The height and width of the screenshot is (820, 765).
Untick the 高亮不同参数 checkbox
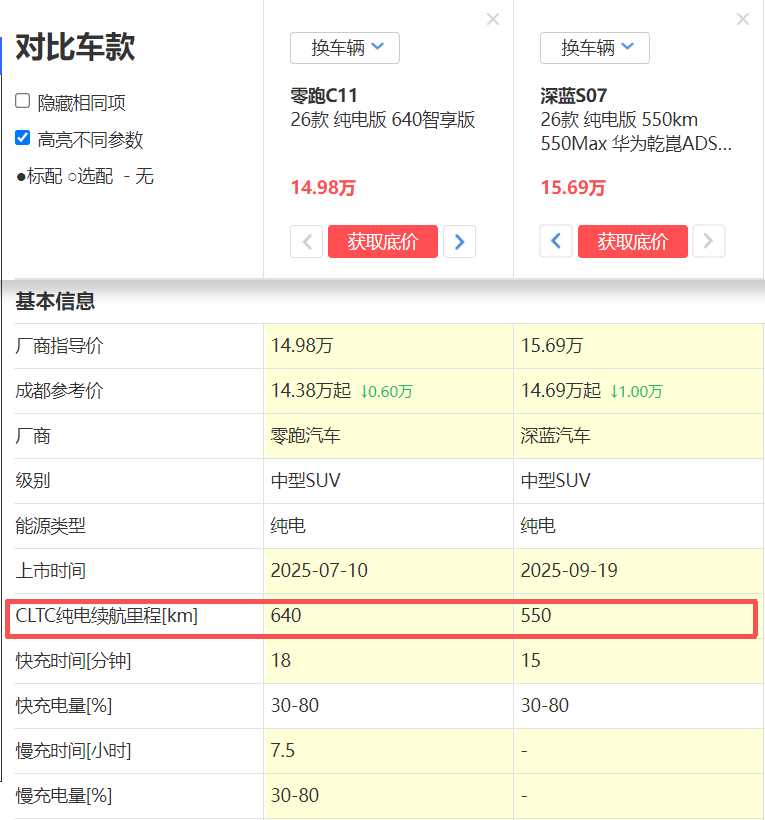pos(22,138)
